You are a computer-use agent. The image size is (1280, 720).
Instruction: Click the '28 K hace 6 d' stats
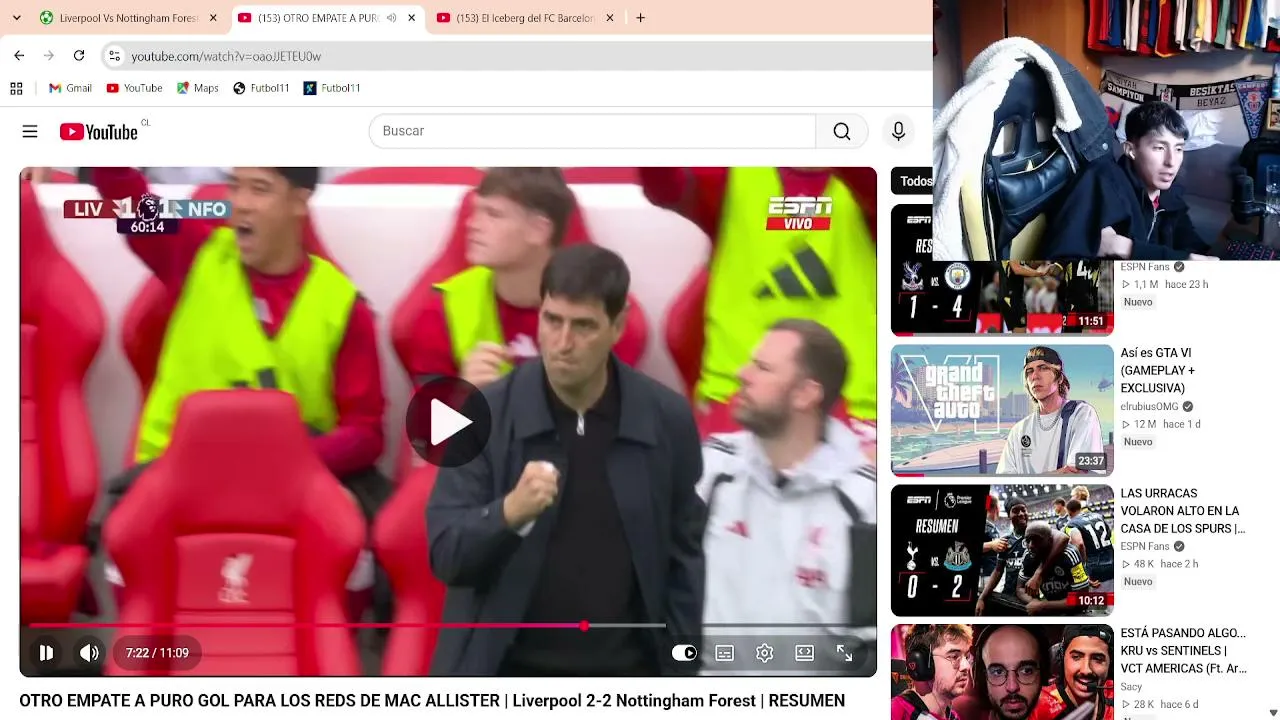click(x=1159, y=705)
